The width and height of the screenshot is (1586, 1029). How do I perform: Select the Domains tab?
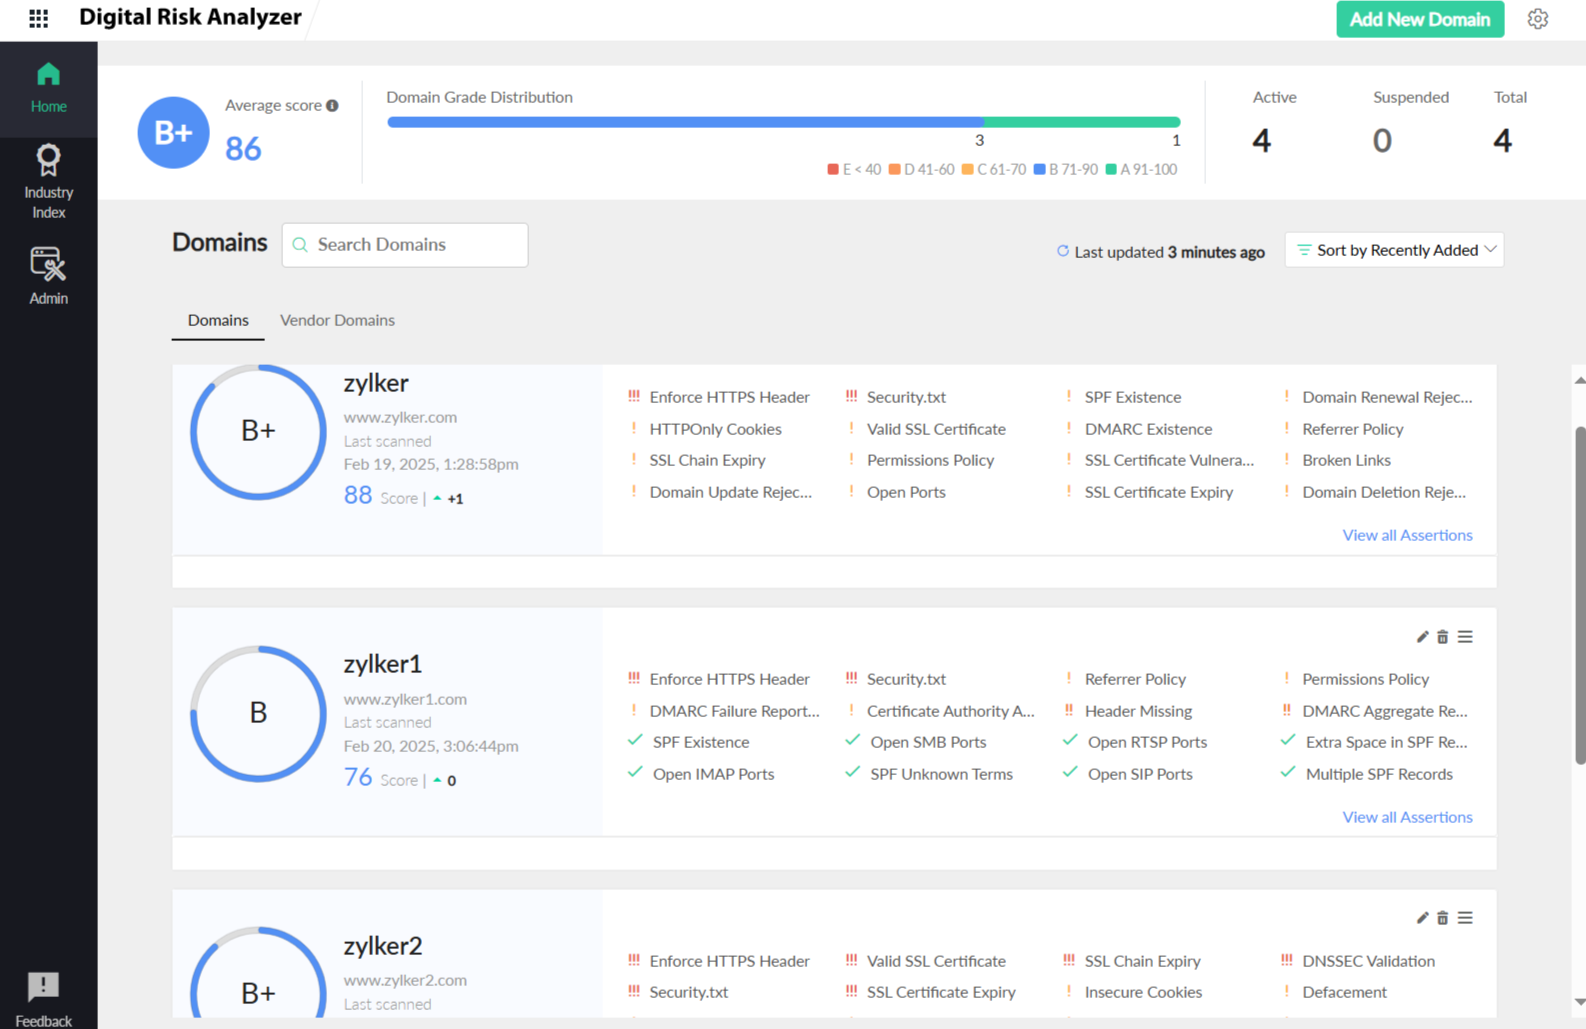tap(218, 320)
